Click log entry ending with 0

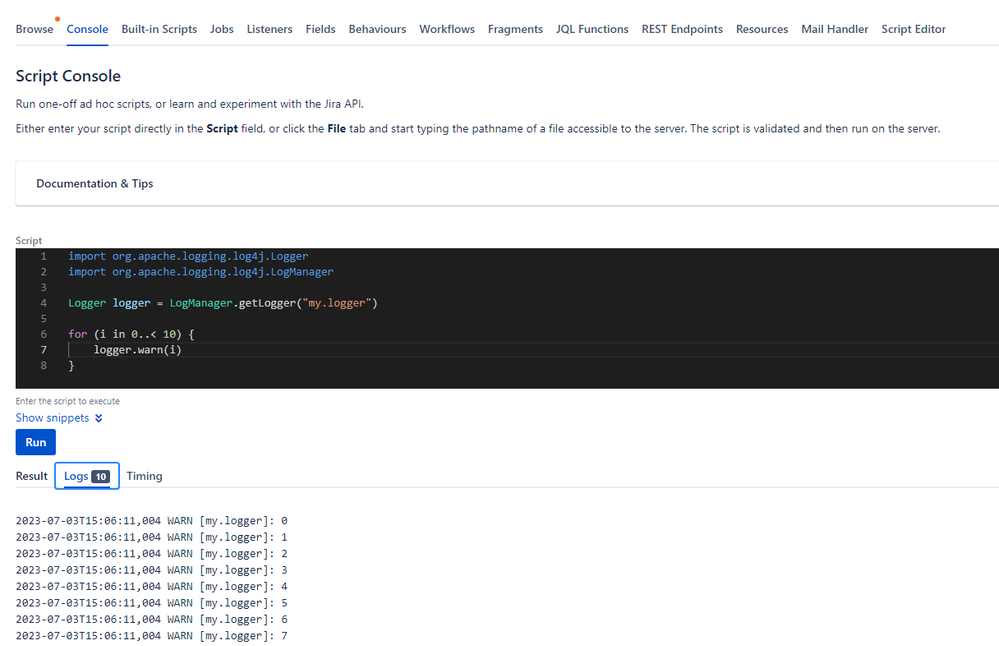(152, 521)
